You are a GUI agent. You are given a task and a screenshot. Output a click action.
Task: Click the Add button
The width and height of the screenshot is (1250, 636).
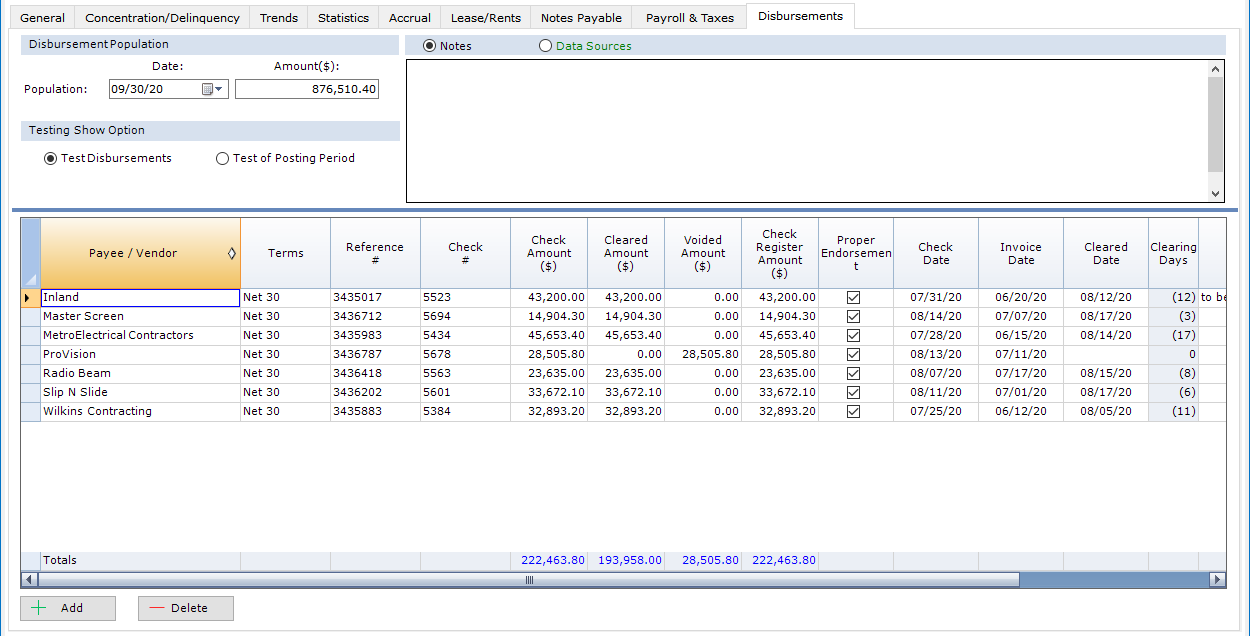point(68,608)
